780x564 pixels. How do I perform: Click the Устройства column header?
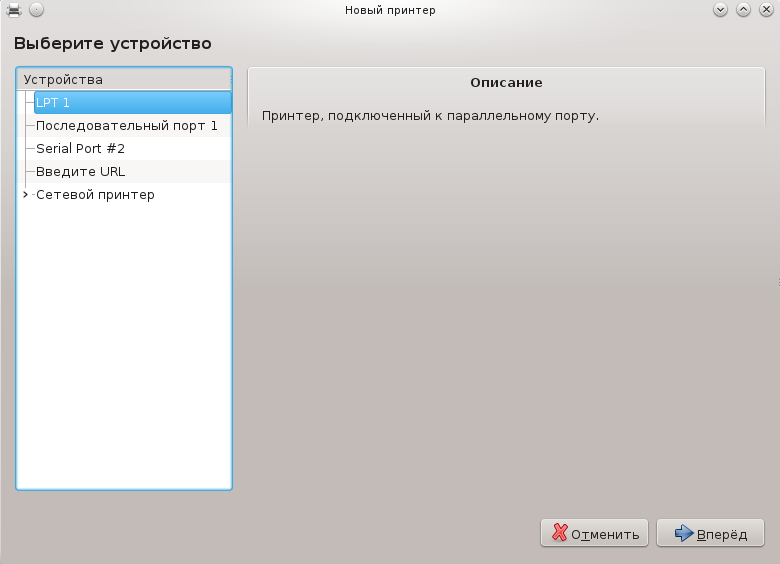pos(124,80)
